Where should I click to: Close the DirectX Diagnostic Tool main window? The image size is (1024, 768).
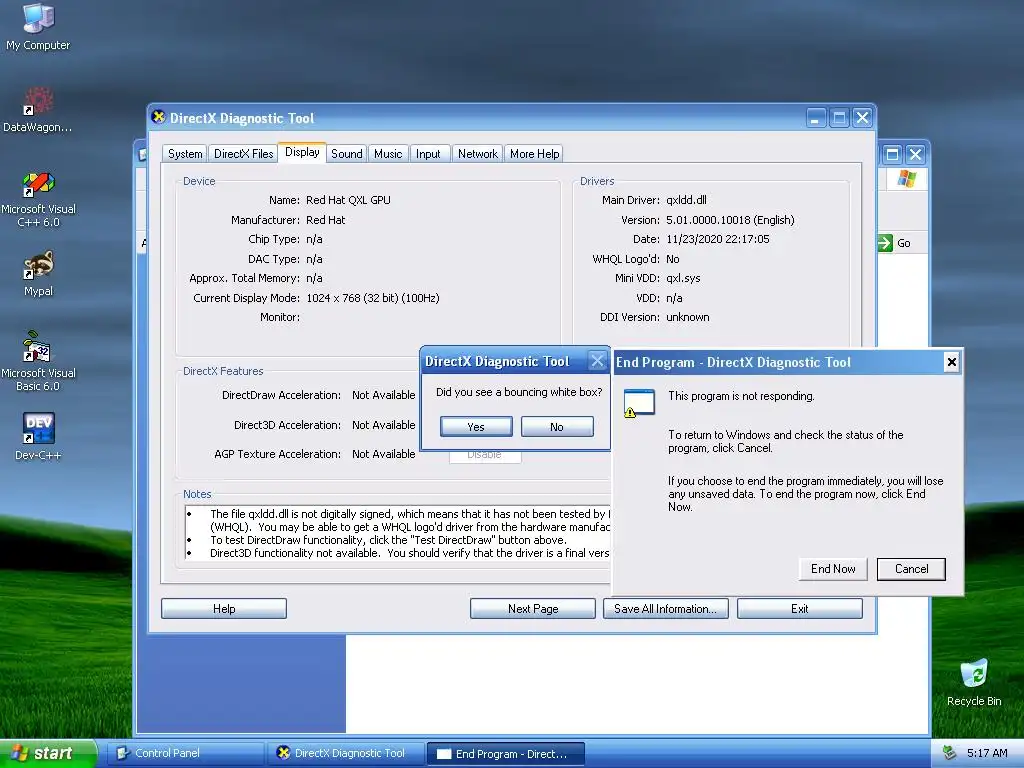863,118
